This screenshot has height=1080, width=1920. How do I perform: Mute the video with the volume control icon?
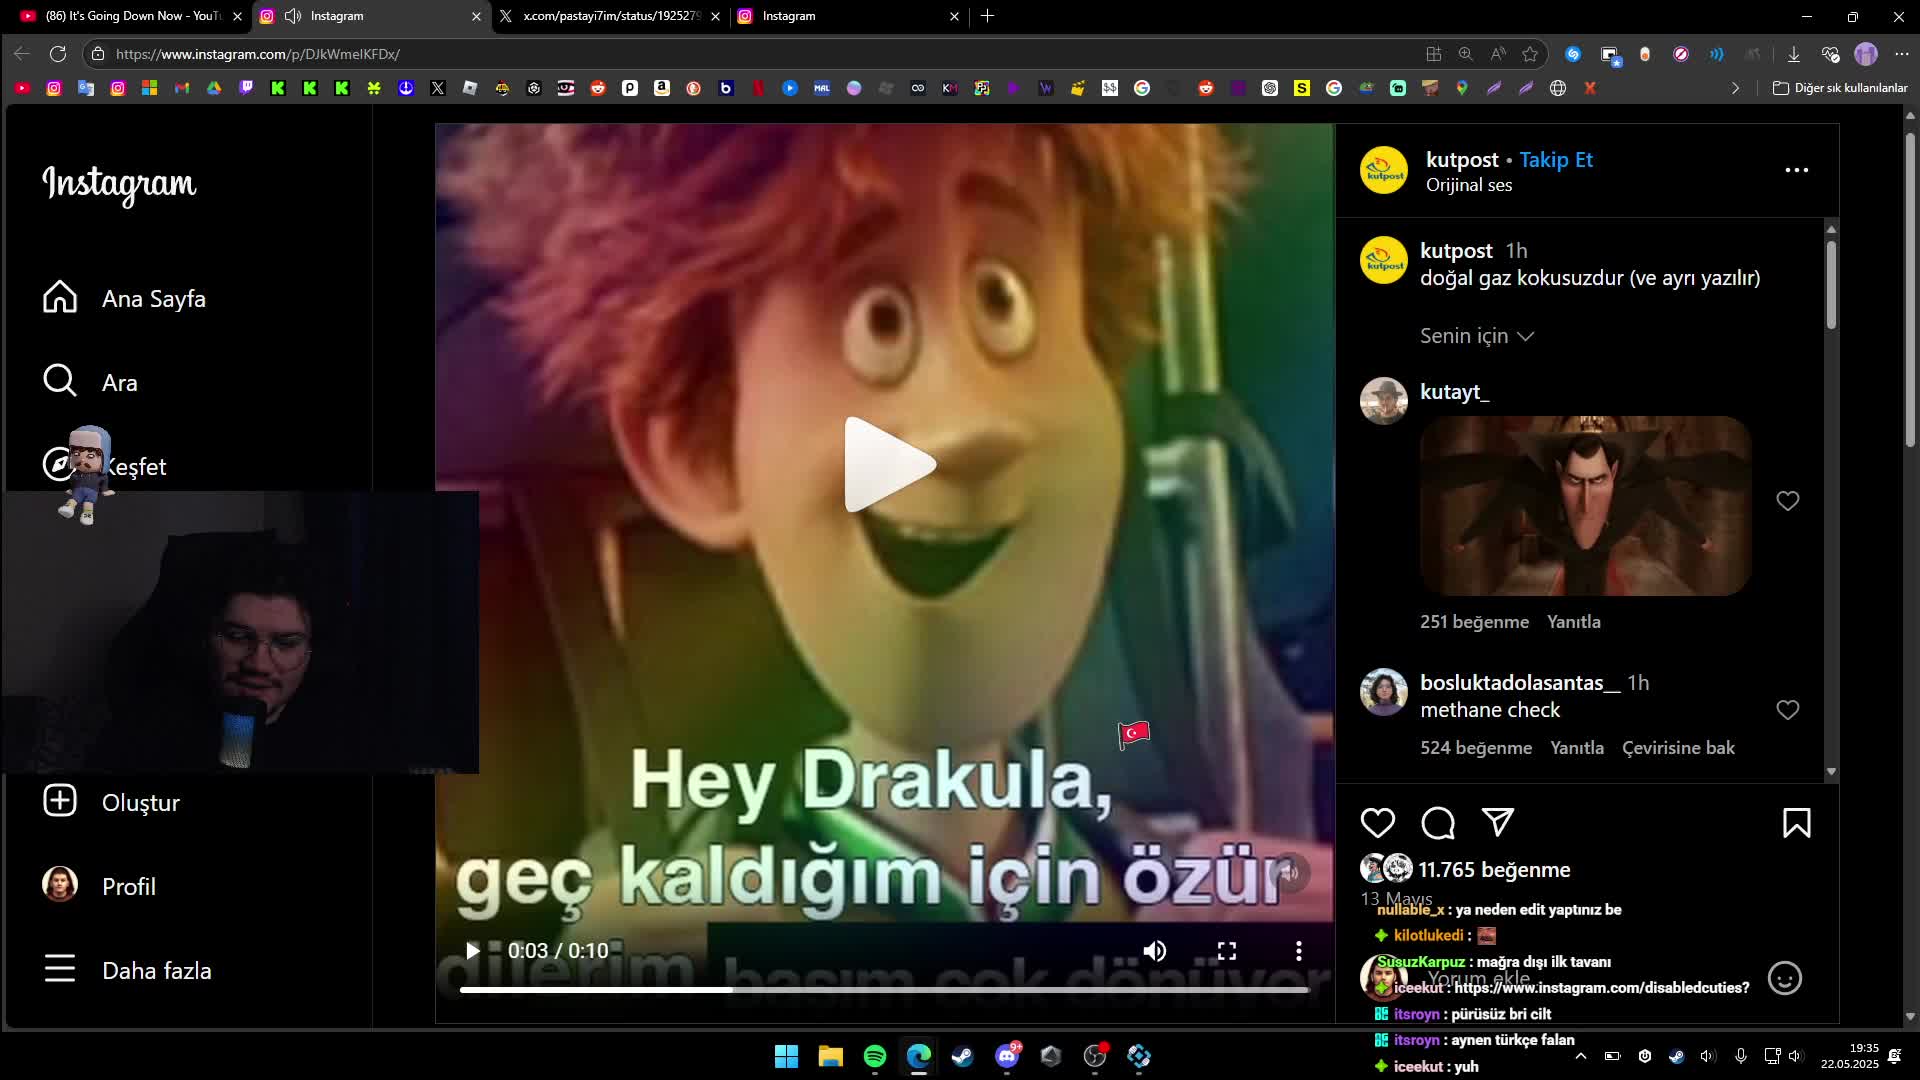tap(1155, 951)
